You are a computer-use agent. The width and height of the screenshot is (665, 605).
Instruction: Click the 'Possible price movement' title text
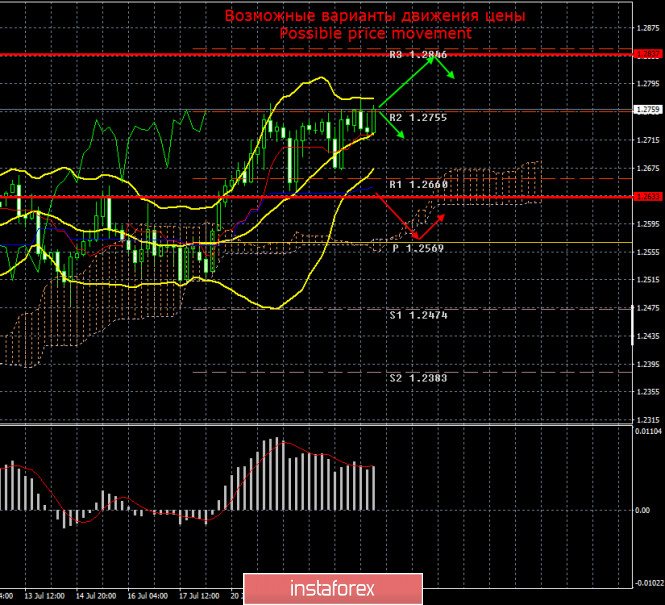[375, 33]
